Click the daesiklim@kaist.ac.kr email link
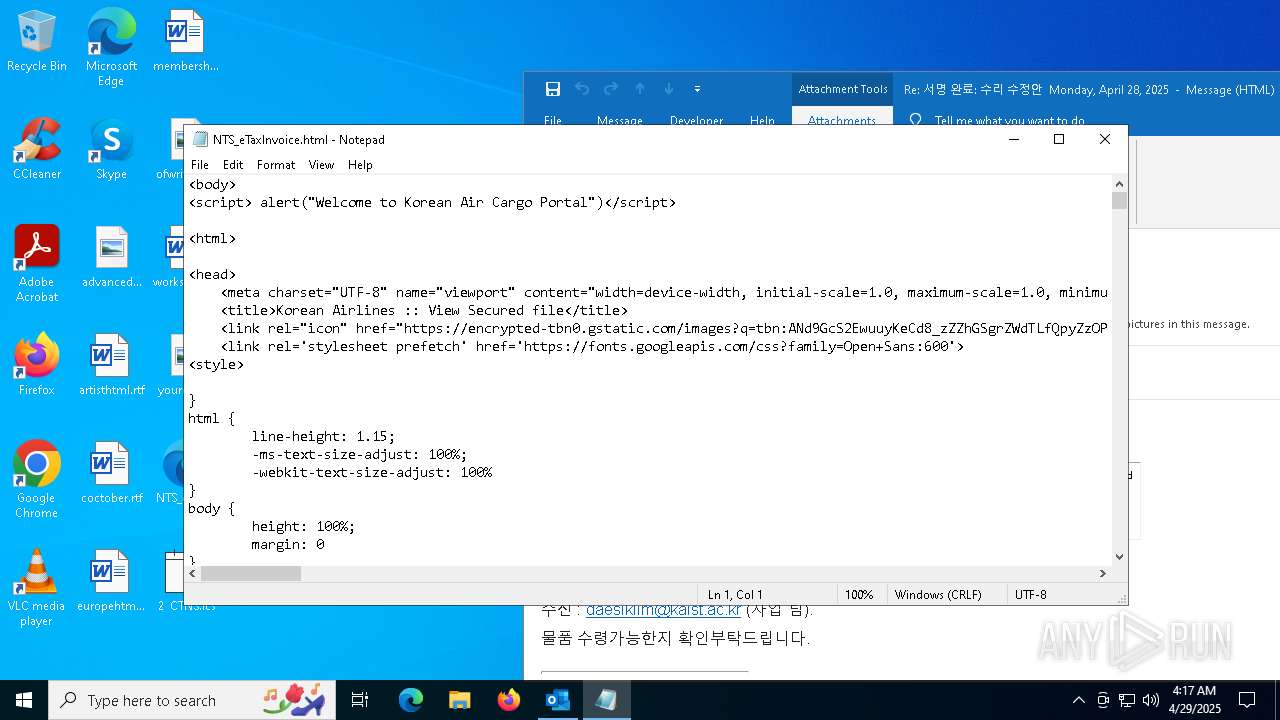 tap(663, 610)
